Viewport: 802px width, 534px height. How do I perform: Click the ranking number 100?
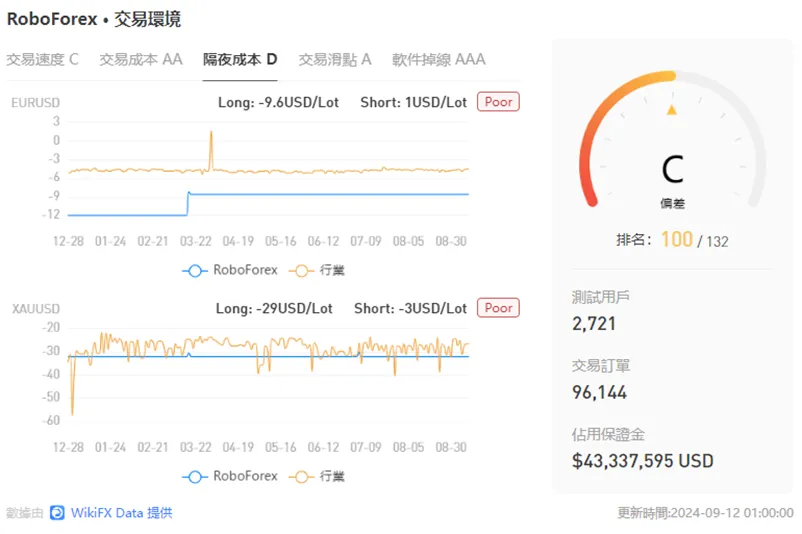[x=677, y=239]
